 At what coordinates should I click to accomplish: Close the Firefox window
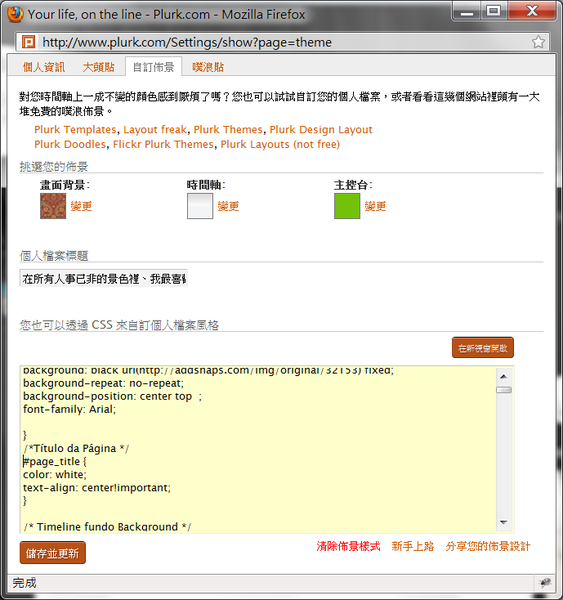point(532,11)
